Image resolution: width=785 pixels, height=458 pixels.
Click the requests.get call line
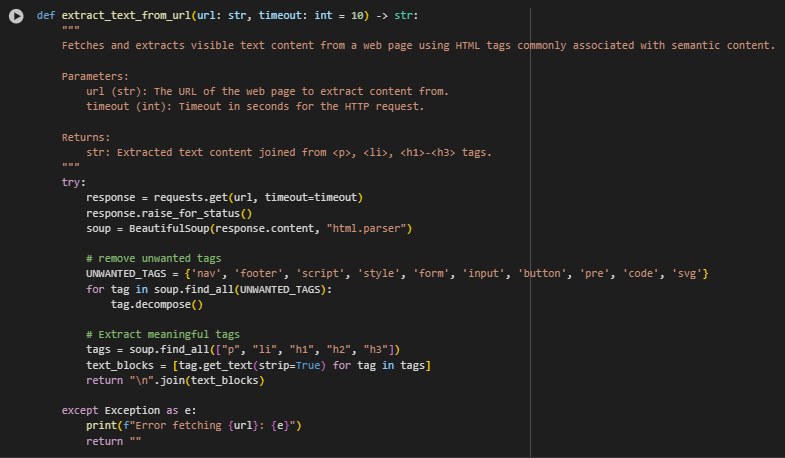click(x=224, y=198)
